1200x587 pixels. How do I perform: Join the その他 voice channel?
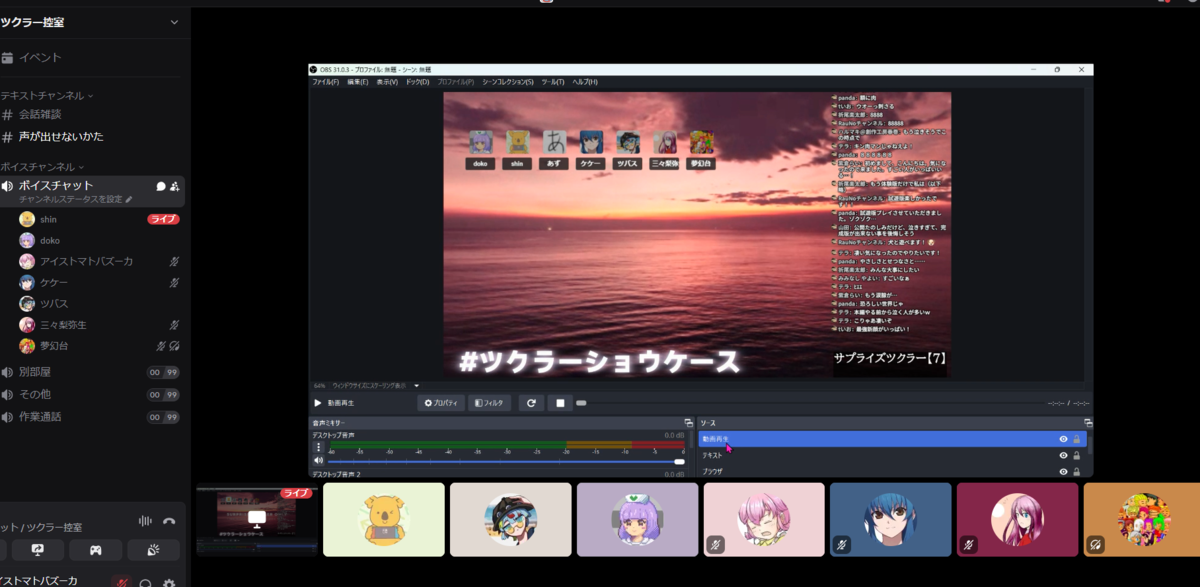(x=92, y=394)
